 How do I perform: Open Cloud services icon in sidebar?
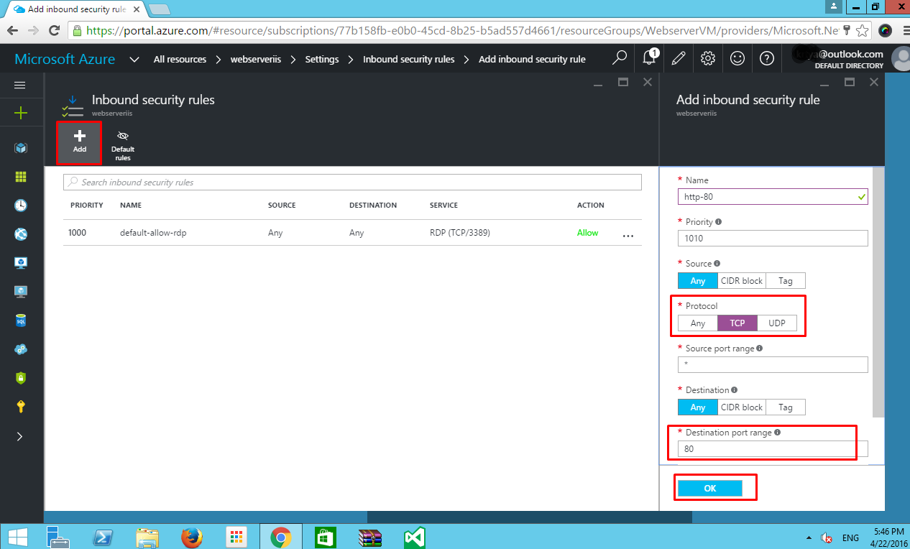[21, 349]
